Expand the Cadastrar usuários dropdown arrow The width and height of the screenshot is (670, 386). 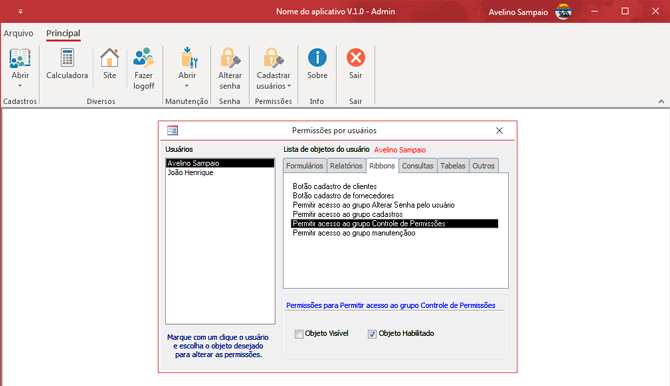point(289,86)
